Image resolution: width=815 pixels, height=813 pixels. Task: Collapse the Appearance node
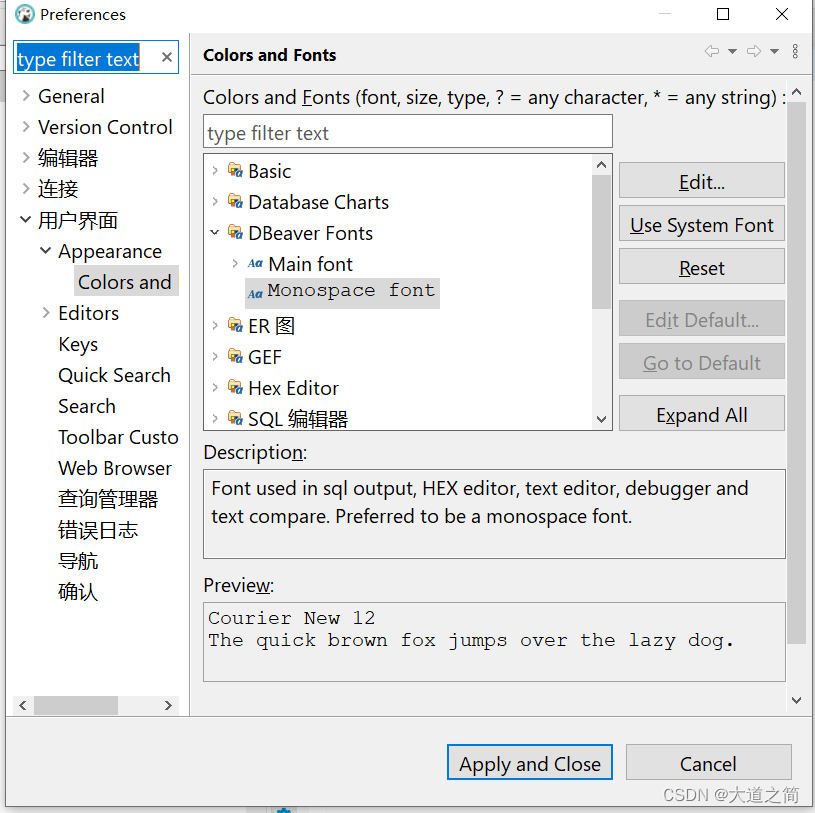point(46,251)
